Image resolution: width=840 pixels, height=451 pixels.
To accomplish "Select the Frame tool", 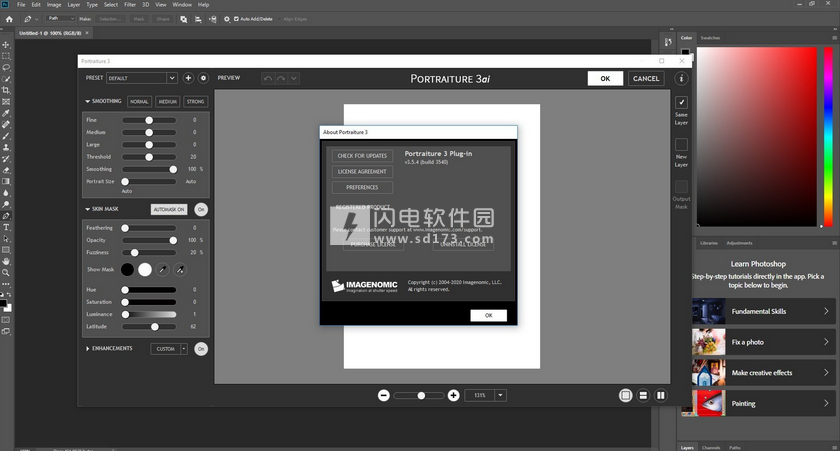I will (x=6, y=102).
